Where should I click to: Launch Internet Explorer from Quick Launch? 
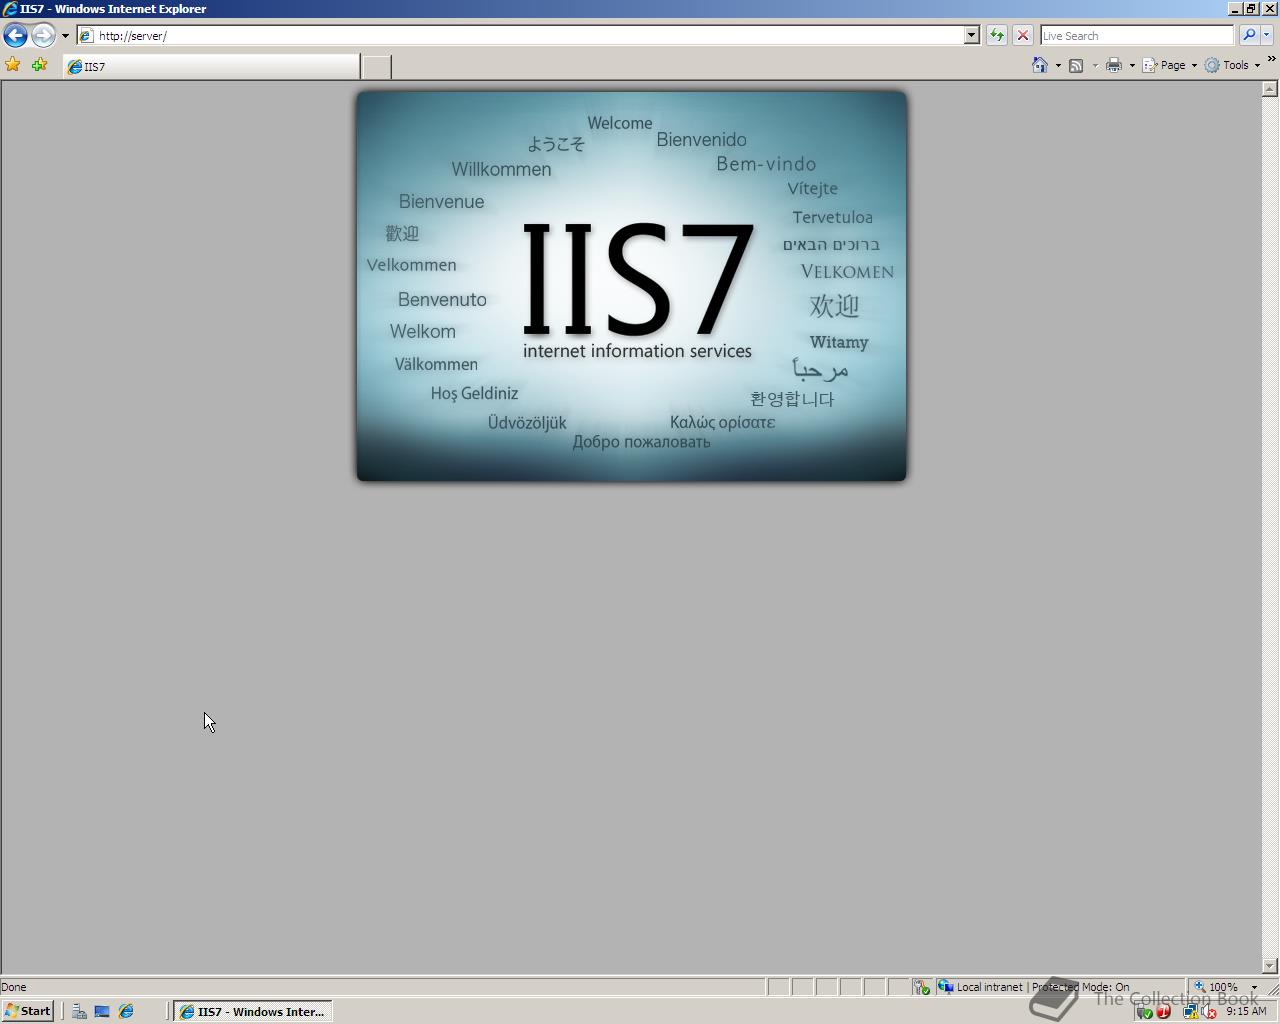126,1011
